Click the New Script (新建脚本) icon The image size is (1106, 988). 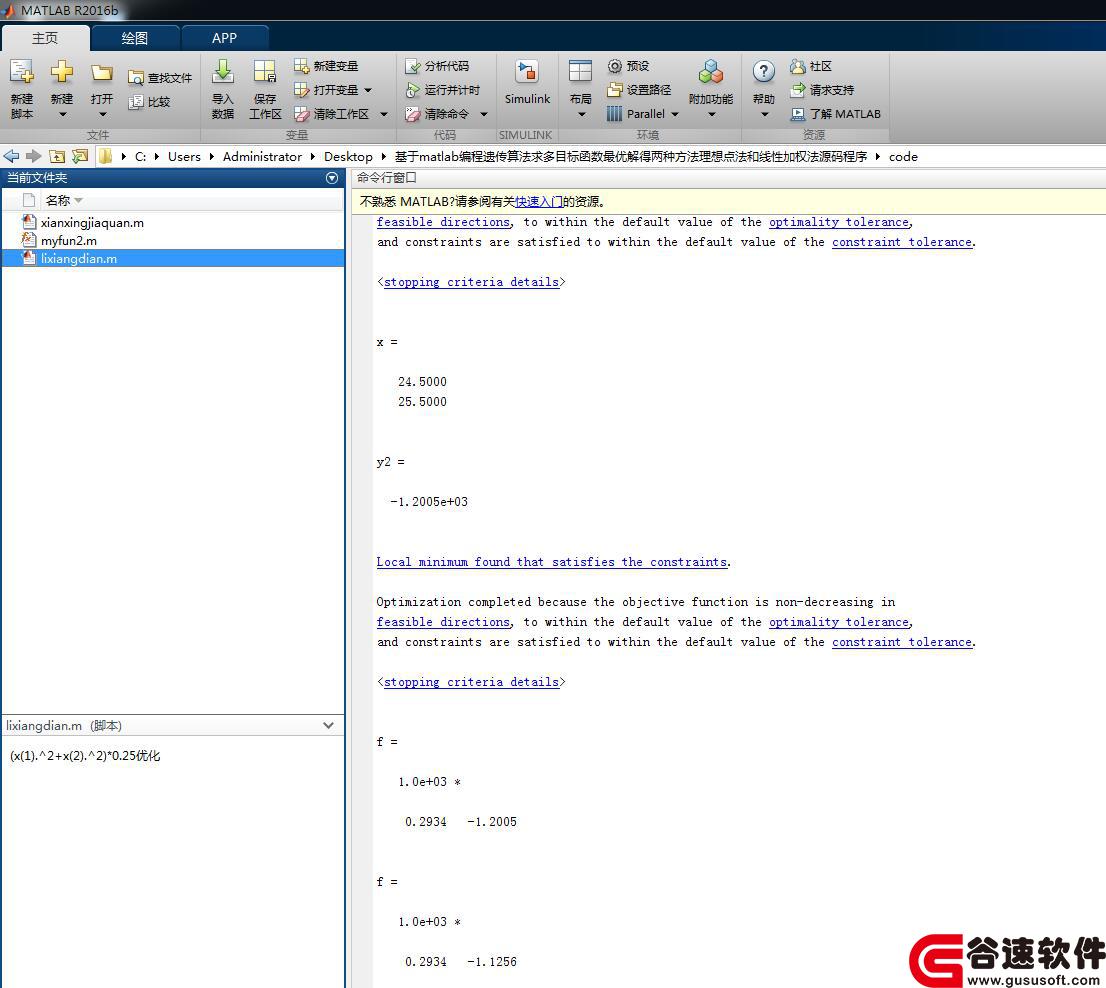coord(21,72)
